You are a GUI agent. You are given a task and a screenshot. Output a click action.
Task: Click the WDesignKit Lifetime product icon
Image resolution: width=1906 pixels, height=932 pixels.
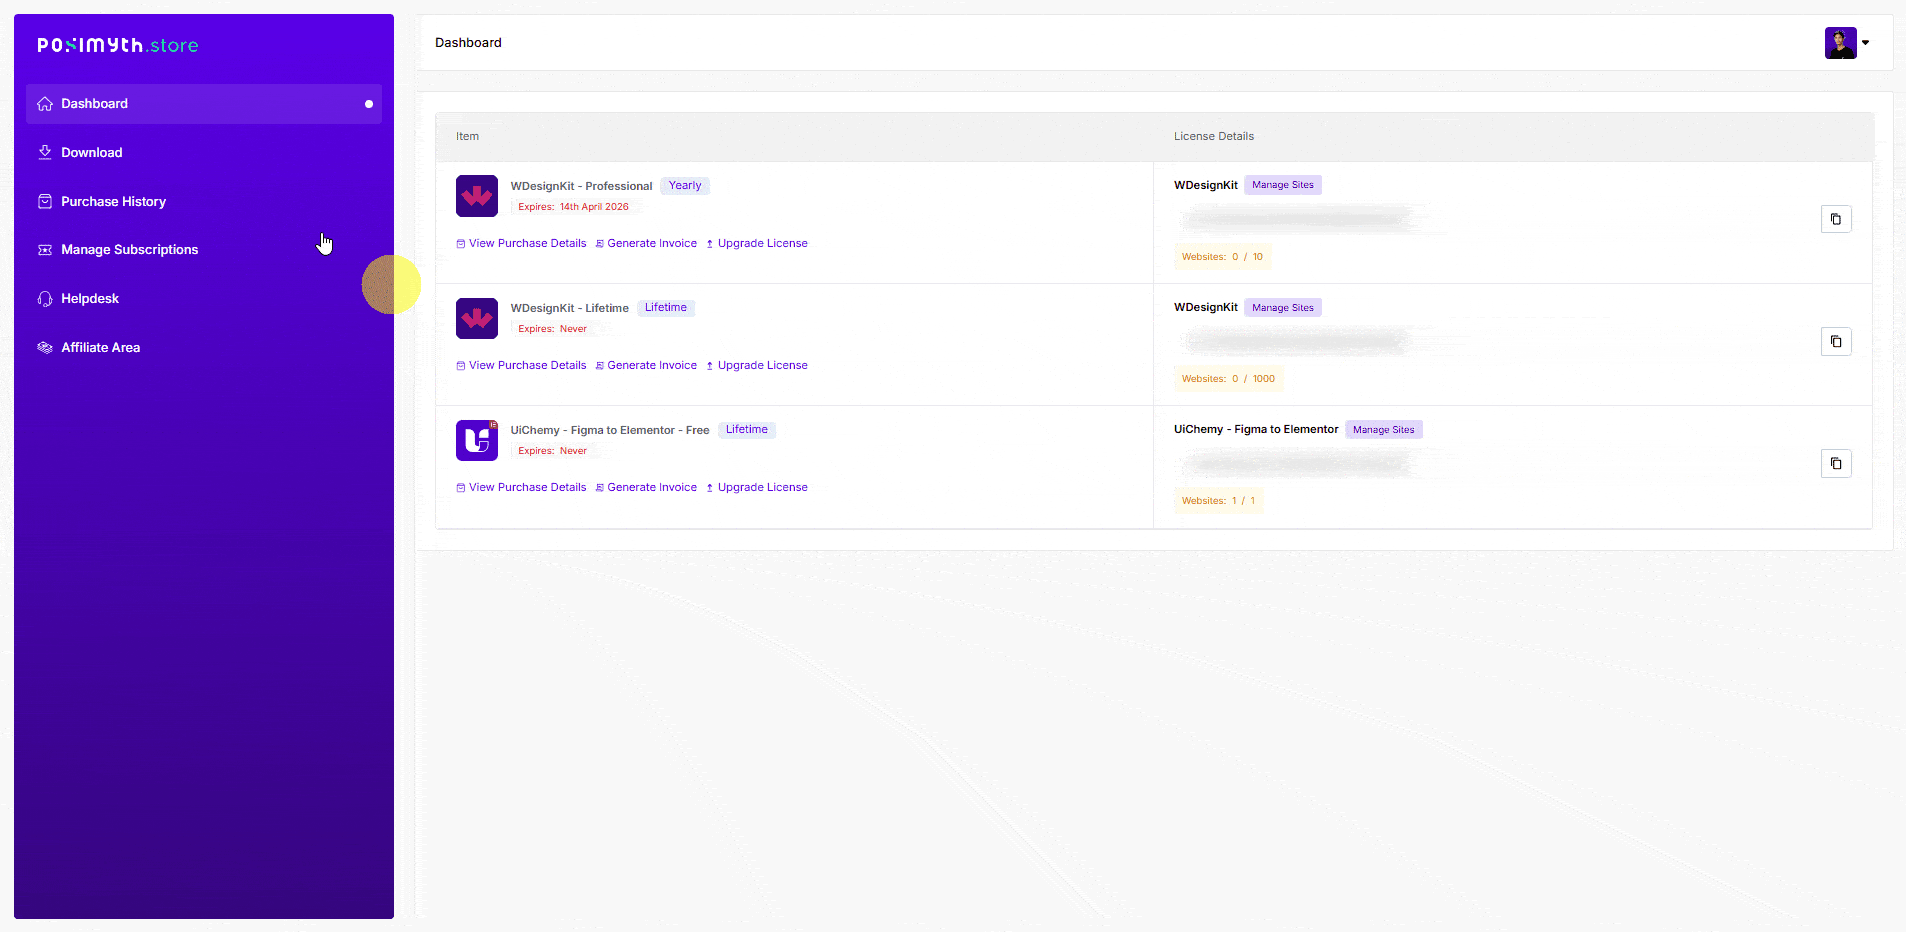pos(477,318)
